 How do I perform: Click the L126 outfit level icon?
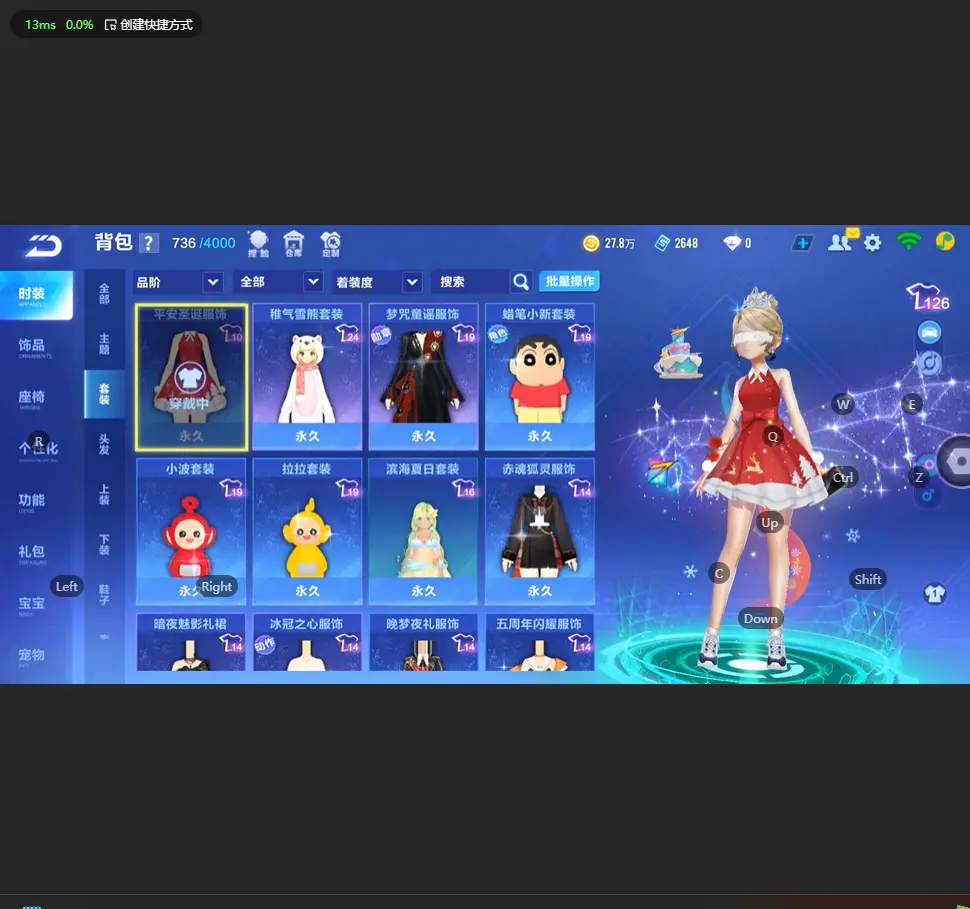[927, 296]
